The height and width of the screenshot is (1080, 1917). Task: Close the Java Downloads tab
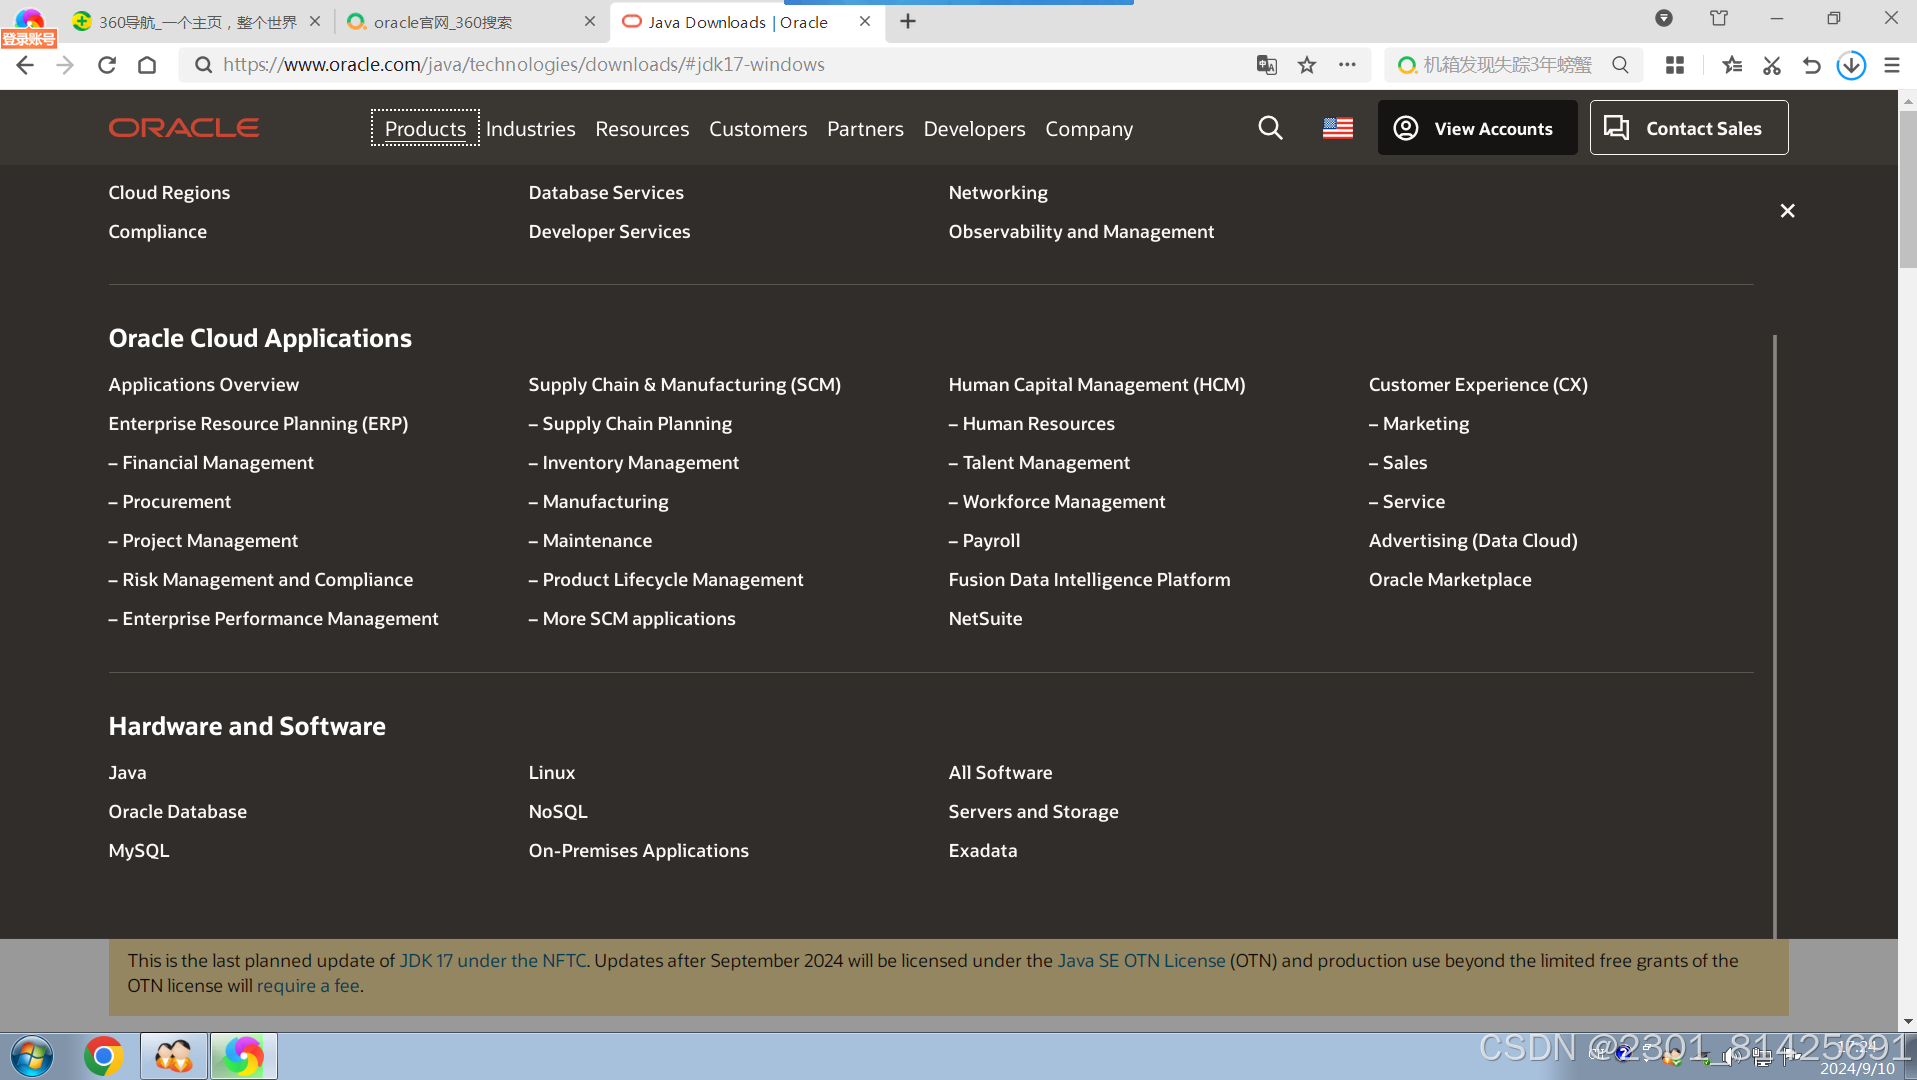[x=865, y=21]
